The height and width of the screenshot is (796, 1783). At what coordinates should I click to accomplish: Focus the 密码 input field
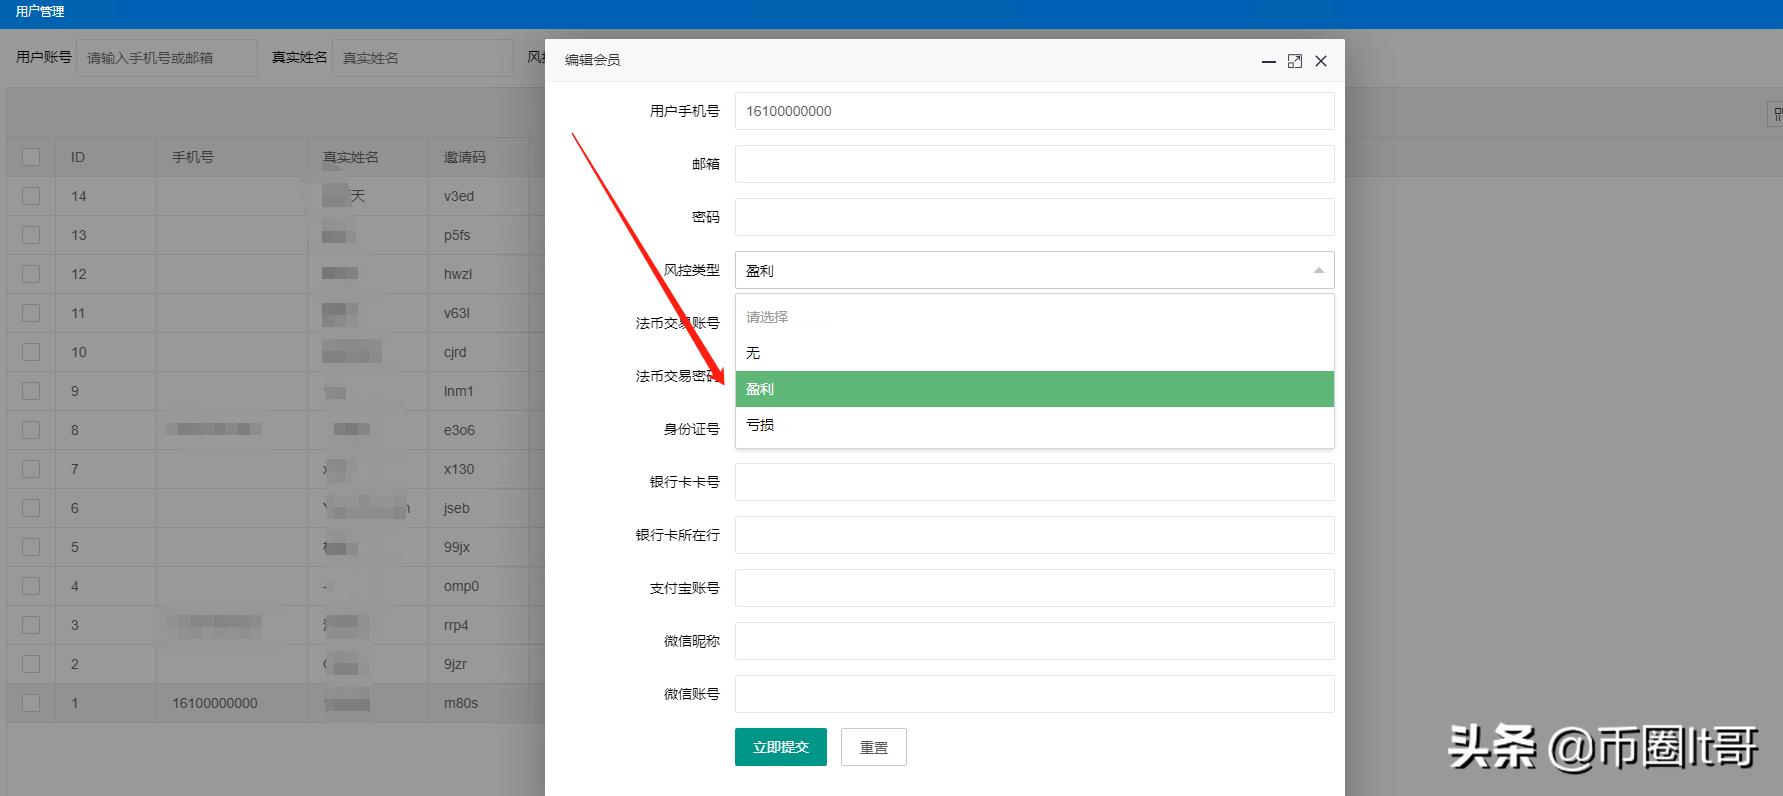[1035, 217]
